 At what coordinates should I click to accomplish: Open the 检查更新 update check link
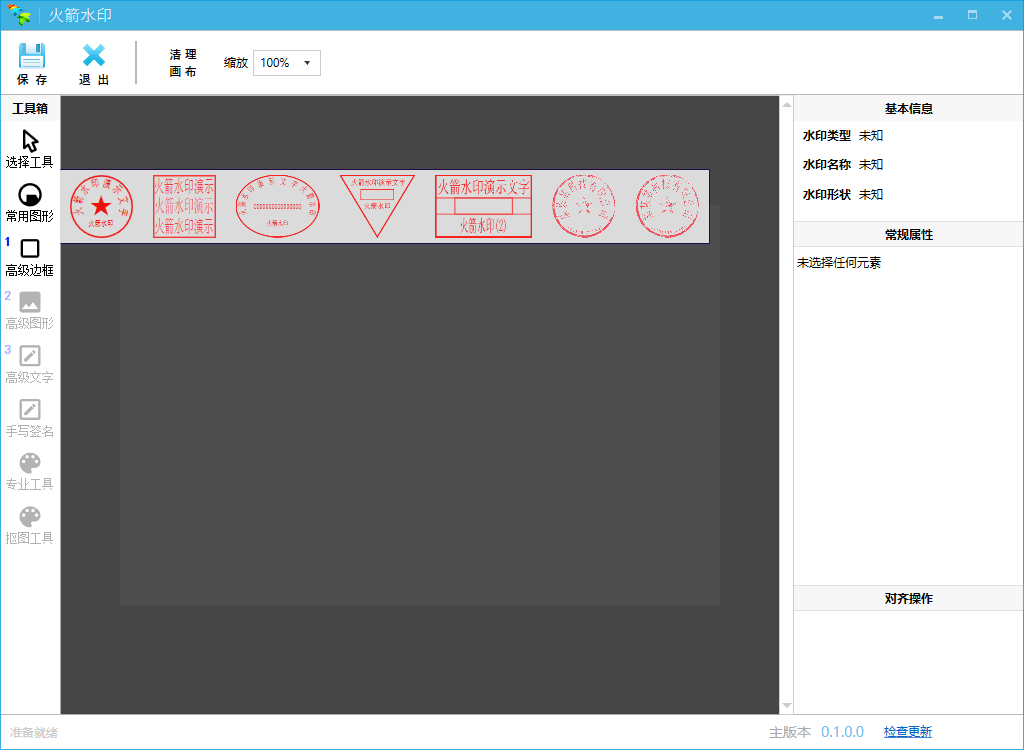[908, 732]
